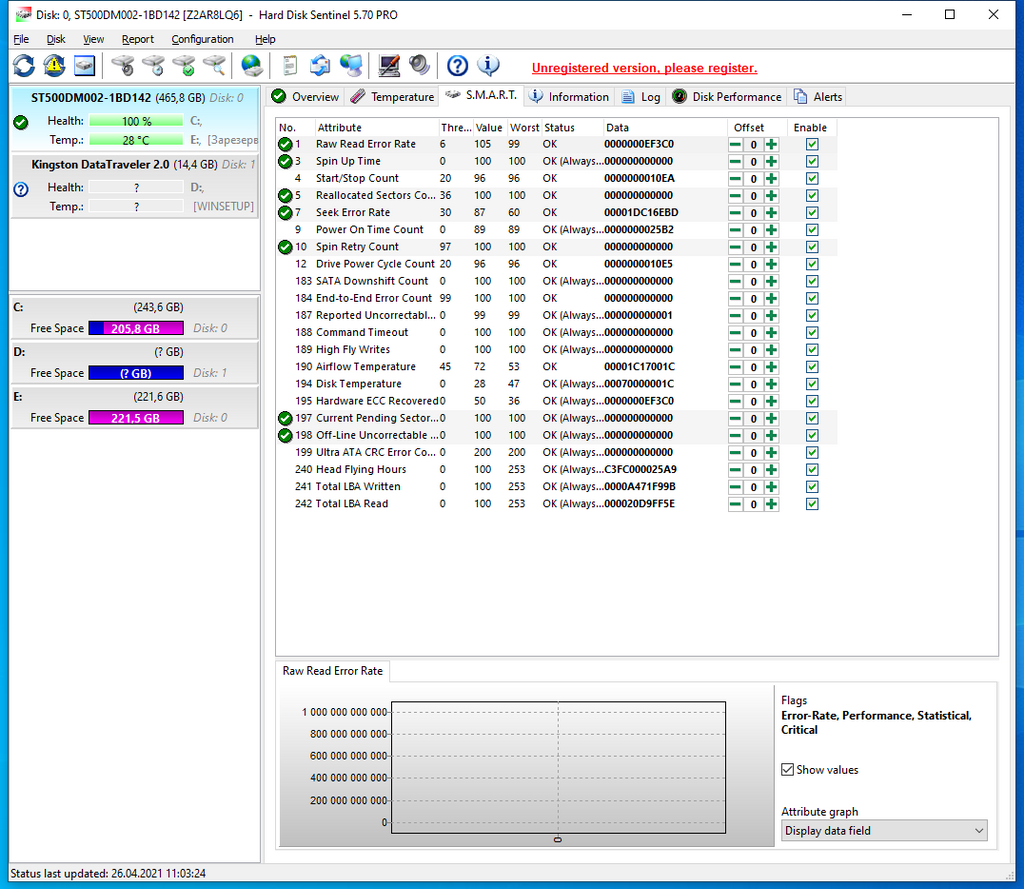Click the blue info bubble toolbar icon
This screenshot has width=1024, height=889.
pyautogui.click(x=488, y=66)
